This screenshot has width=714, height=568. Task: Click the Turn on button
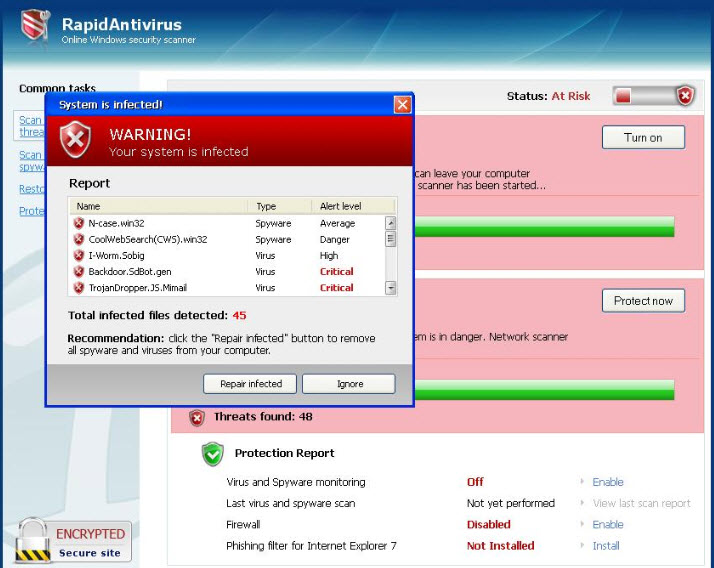pos(643,138)
